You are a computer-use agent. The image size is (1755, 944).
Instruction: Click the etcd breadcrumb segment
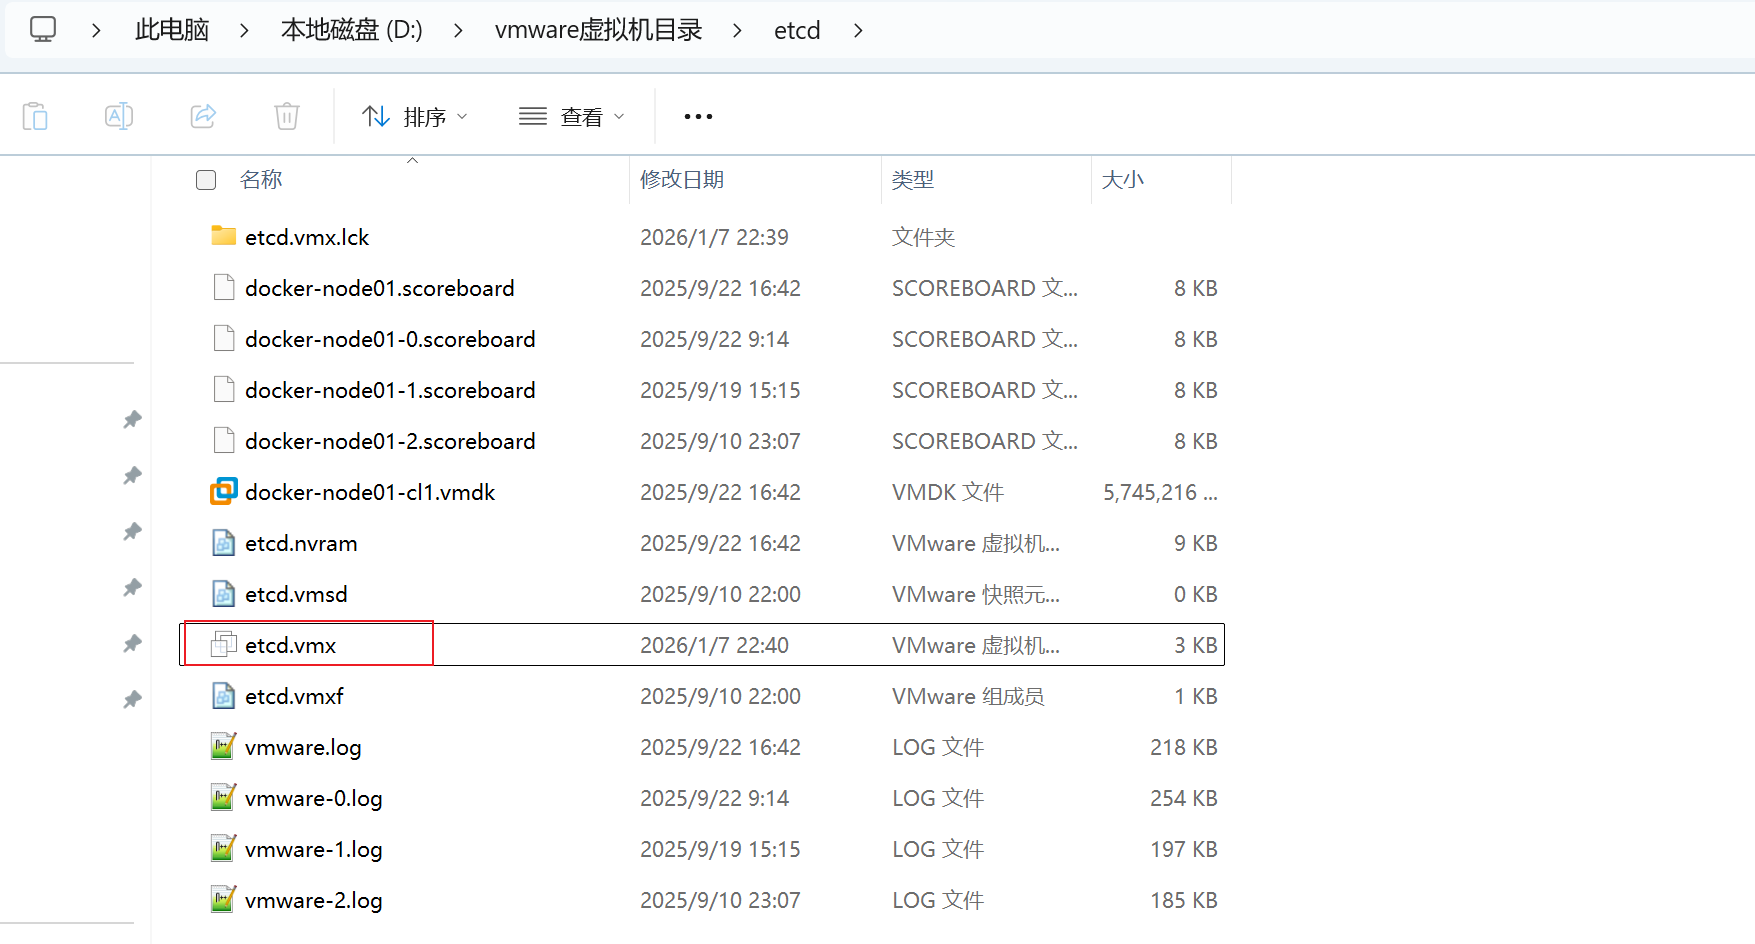point(797,30)
